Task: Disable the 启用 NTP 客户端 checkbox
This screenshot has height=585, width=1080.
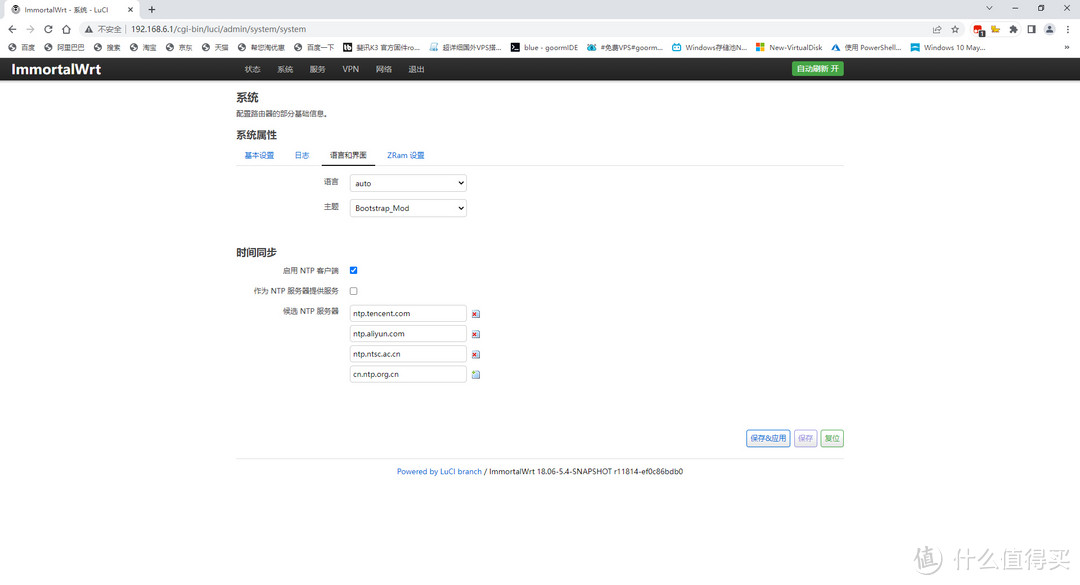Action: click(x=353, y=270)
